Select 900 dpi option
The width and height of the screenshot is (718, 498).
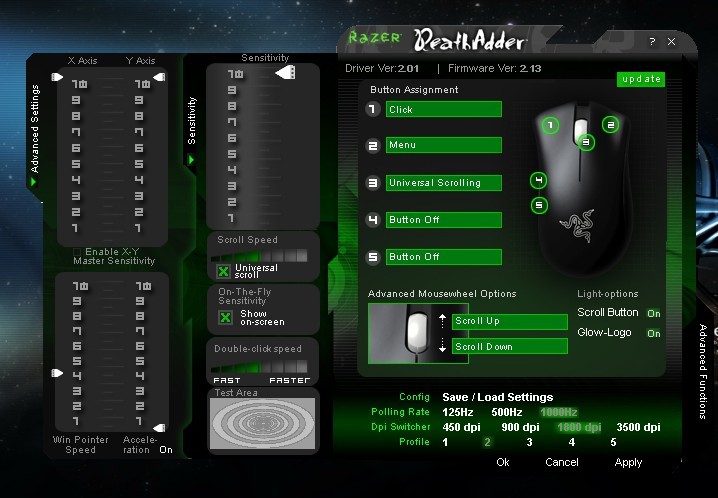point(520,427)
